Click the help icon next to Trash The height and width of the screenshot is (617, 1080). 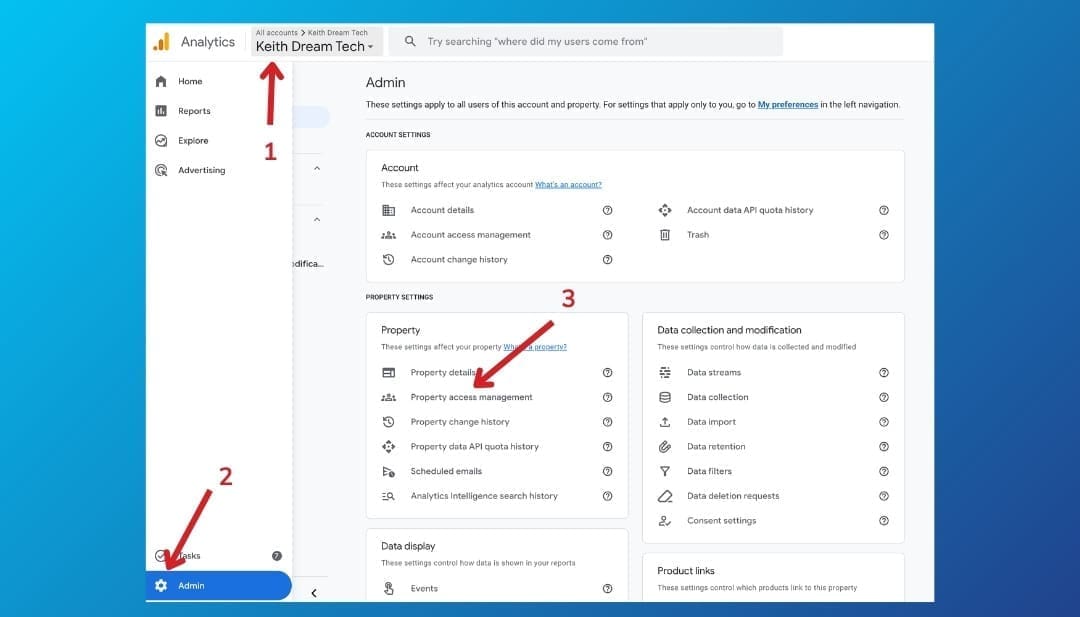884,235
